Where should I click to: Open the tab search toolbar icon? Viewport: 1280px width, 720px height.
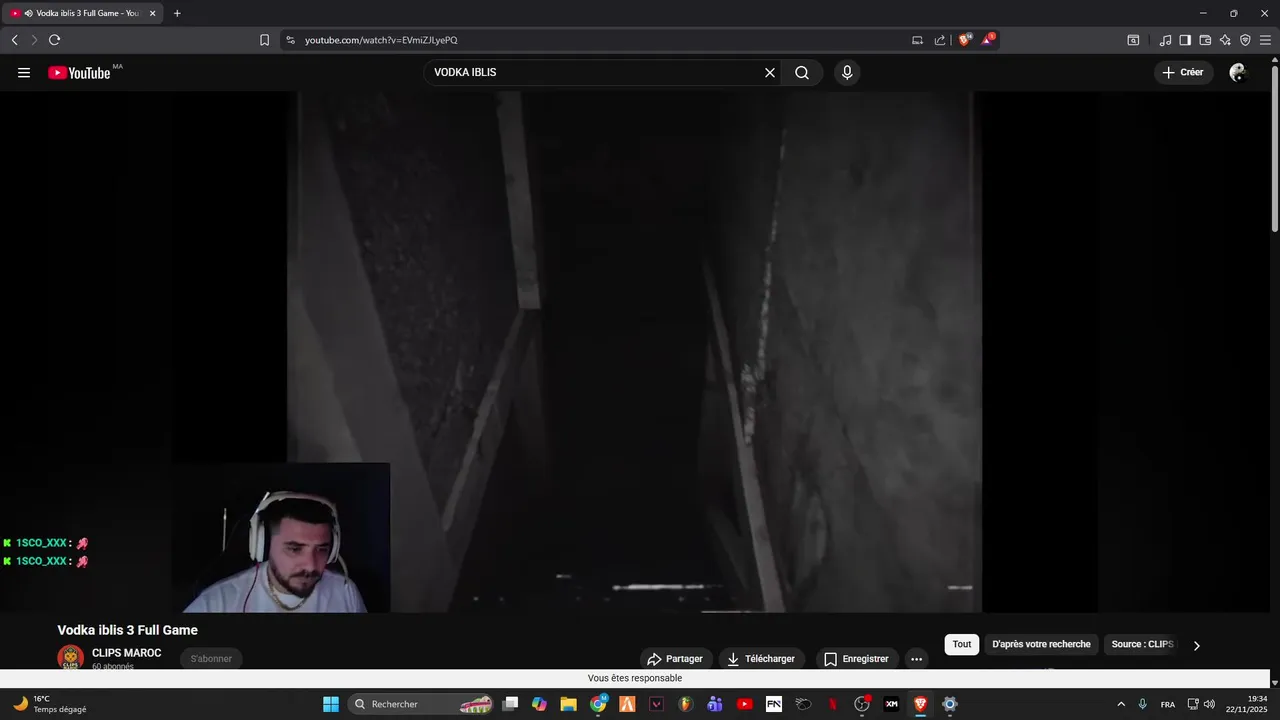click(x=1133, y=40)
